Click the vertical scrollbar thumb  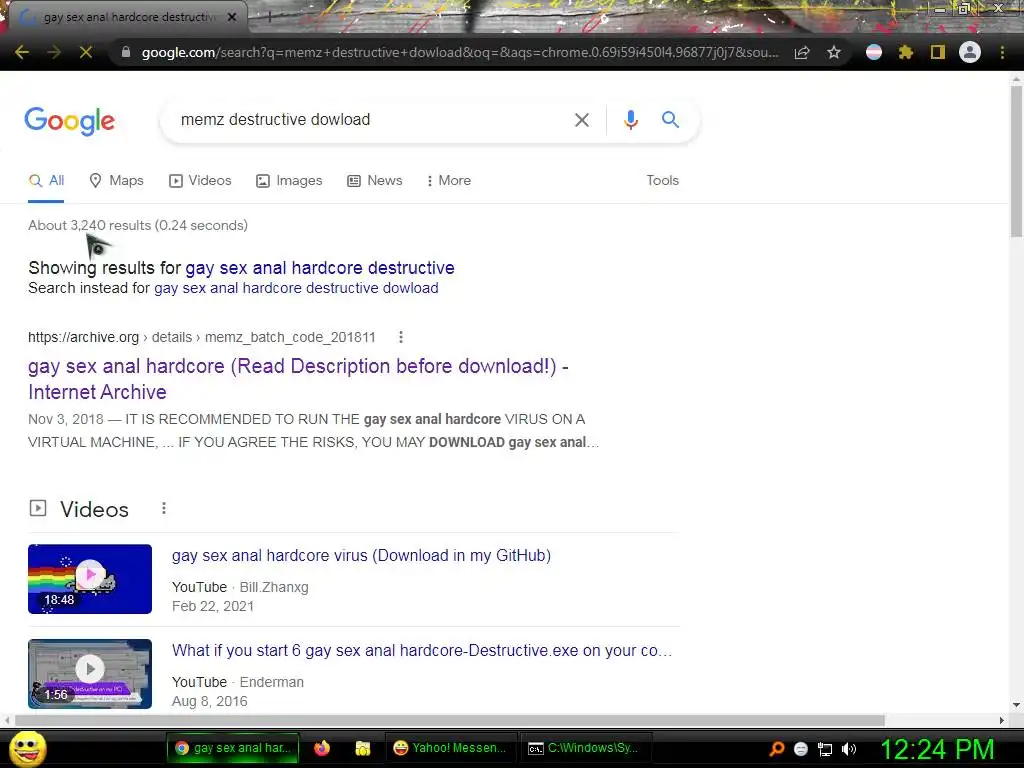[x=1016, y=161]
